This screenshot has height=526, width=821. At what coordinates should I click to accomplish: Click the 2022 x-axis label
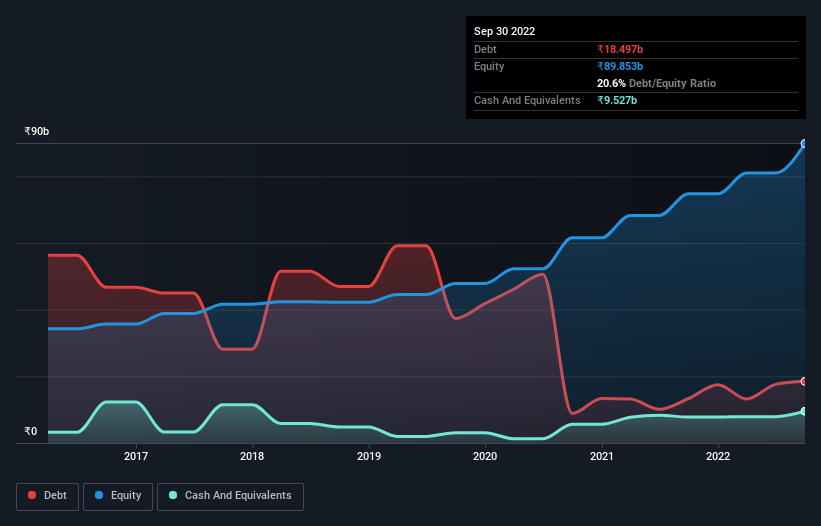click(718, 456)
